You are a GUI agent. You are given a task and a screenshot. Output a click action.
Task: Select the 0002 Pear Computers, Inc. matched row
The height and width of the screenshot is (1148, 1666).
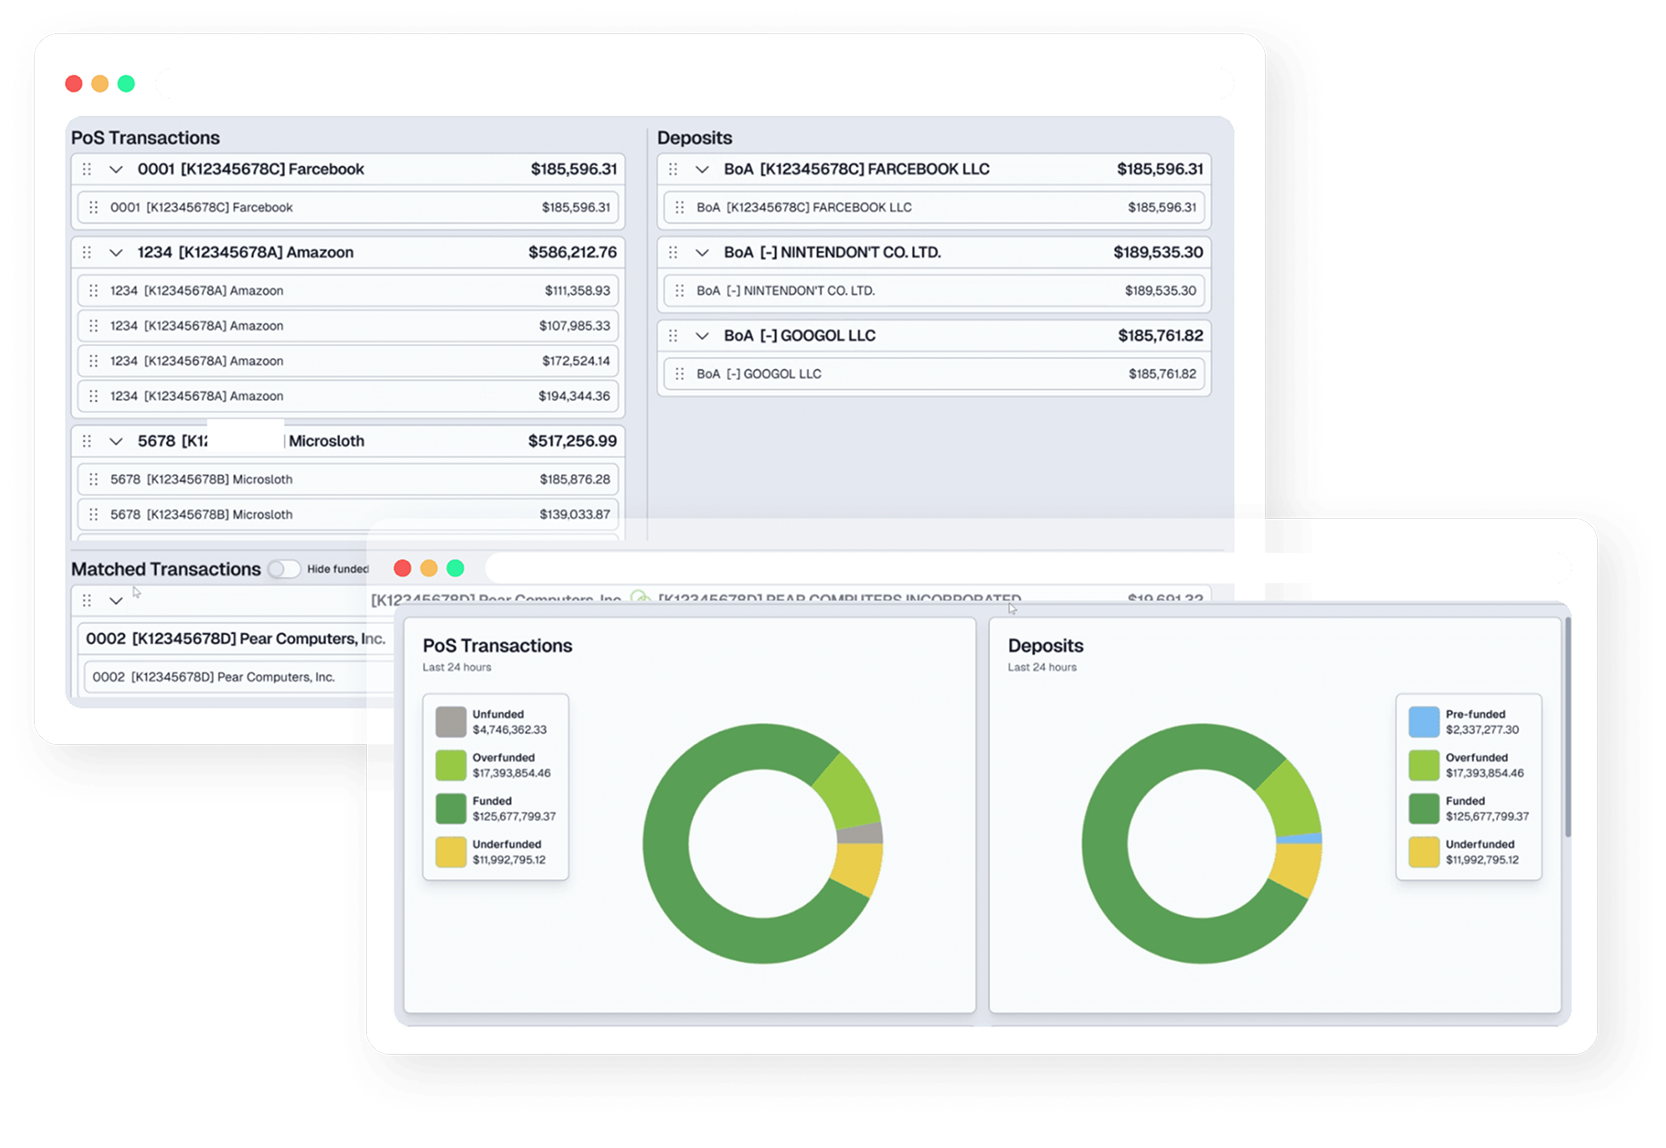230,677
